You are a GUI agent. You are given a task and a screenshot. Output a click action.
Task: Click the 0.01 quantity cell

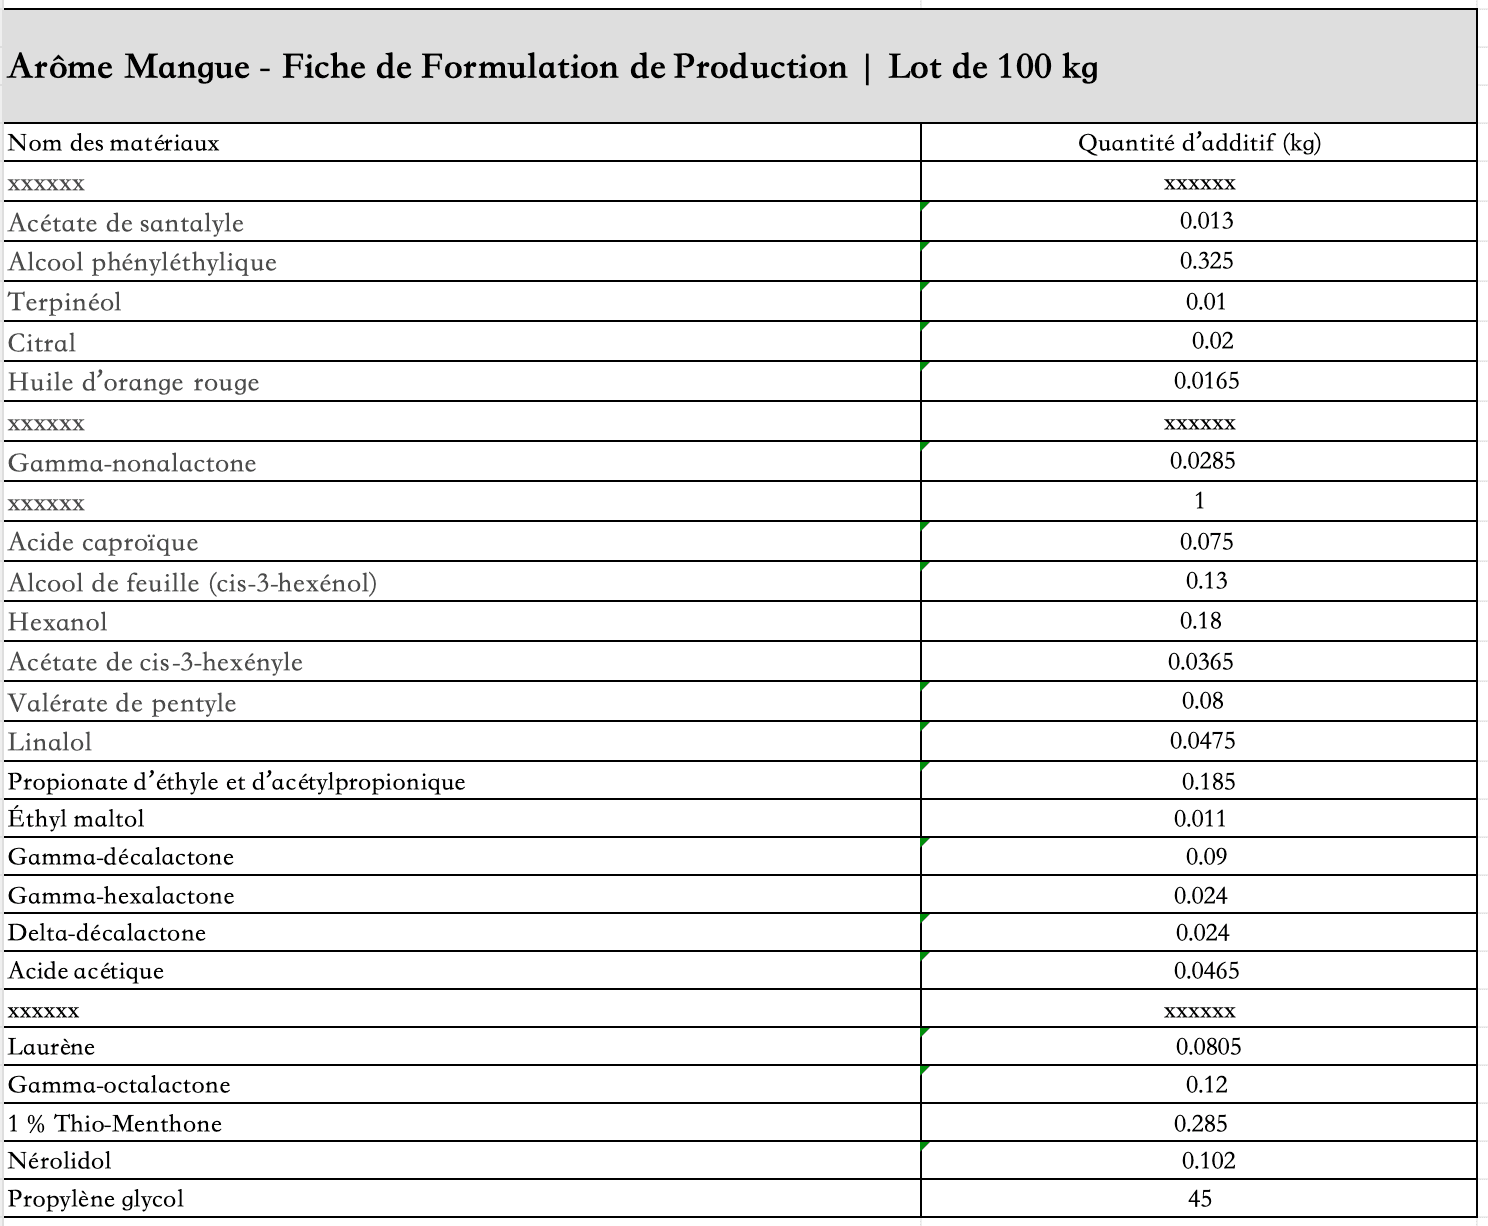1199,302
